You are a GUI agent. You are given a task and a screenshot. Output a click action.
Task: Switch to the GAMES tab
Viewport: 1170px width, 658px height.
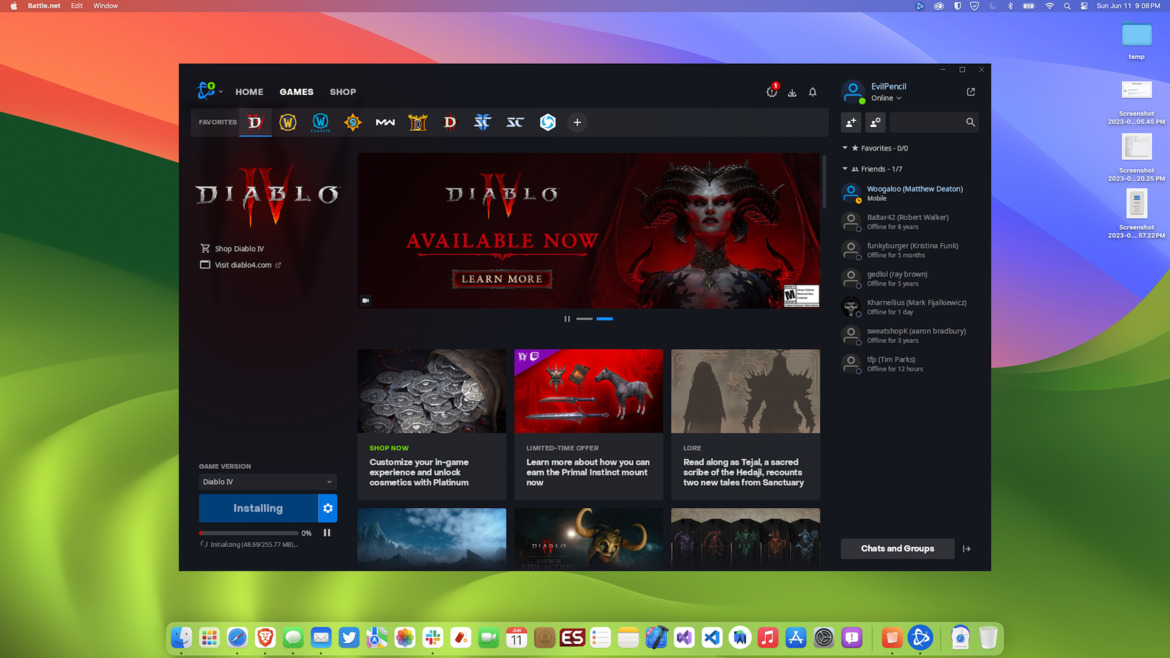[296, 92]
